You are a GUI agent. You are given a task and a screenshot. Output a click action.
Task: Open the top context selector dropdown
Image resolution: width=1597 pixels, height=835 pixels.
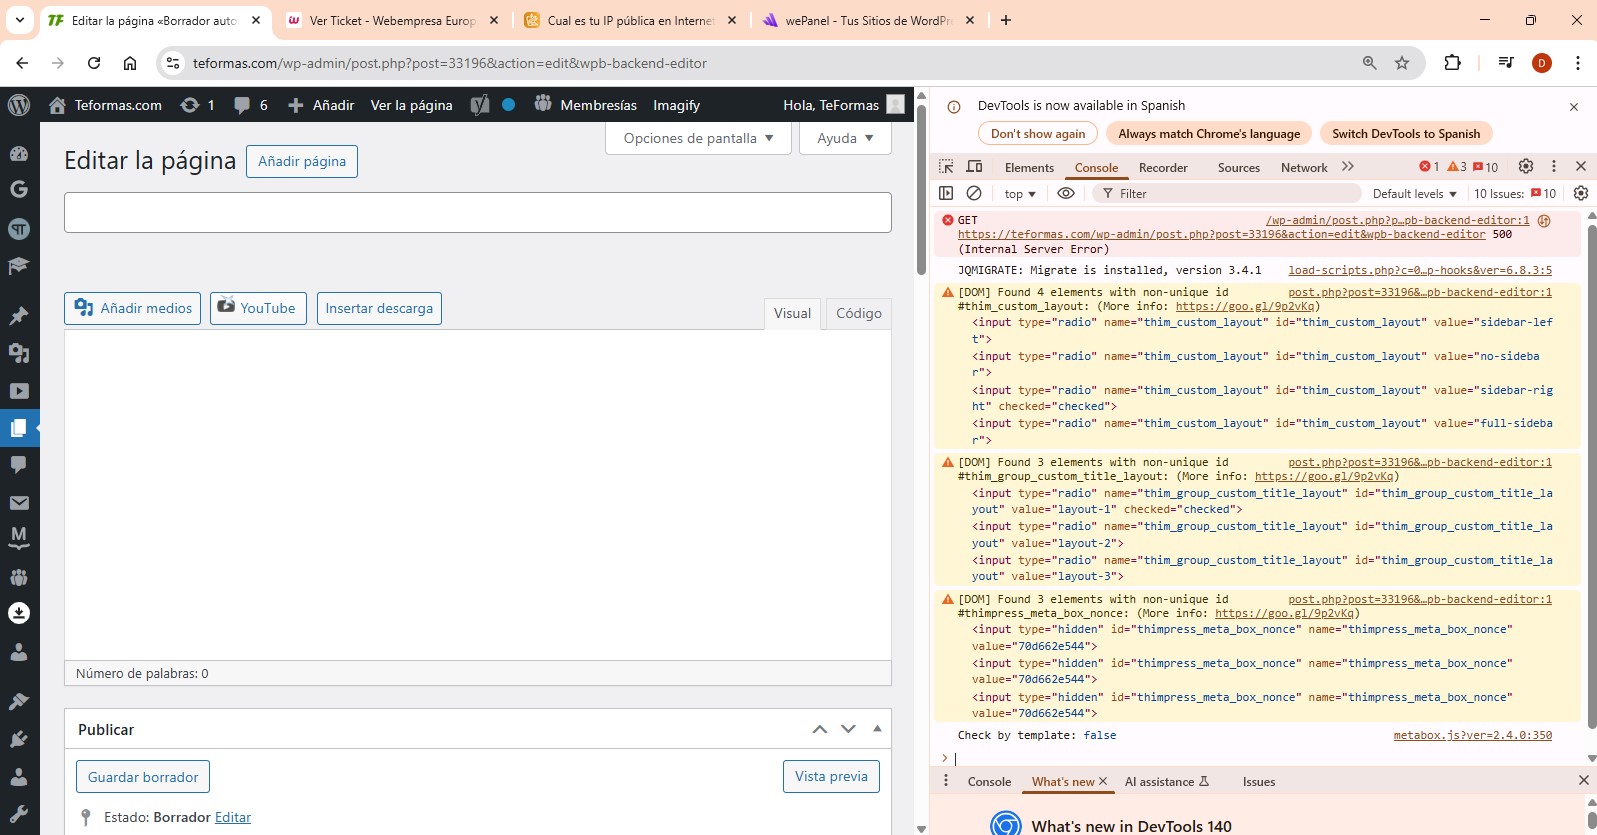point(1020,194)
